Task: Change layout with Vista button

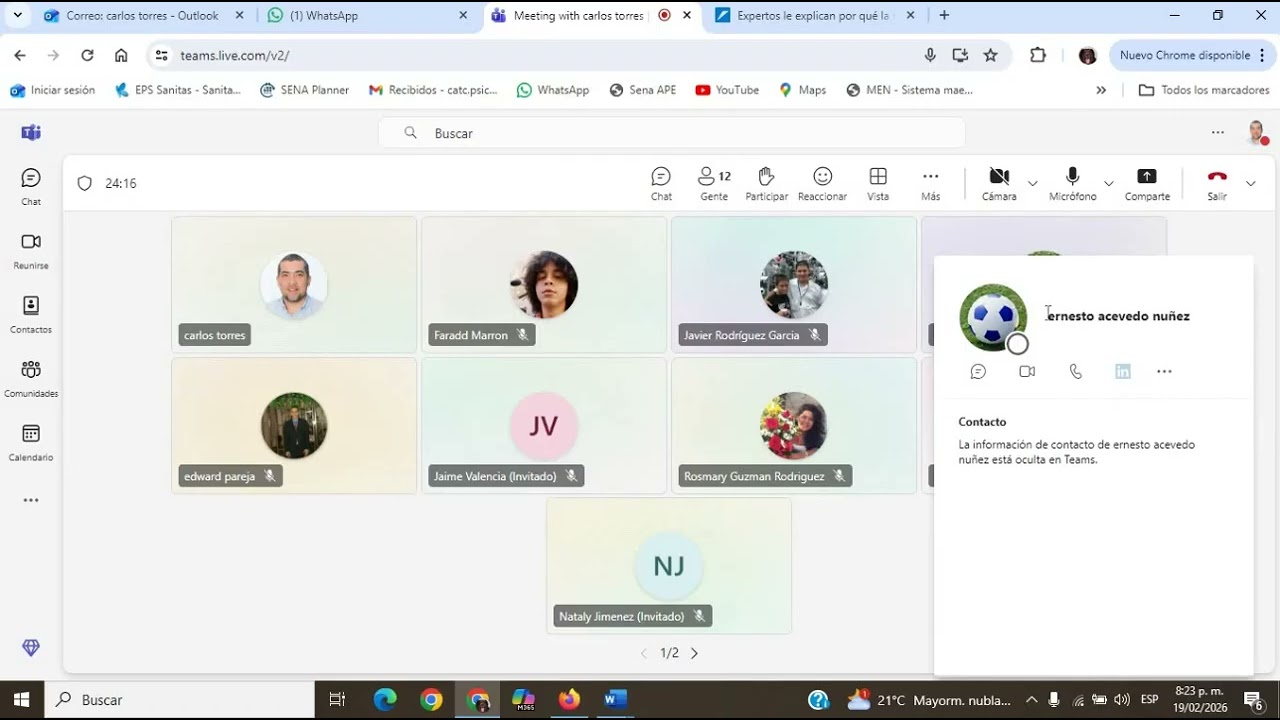Action: coord(878,184)
